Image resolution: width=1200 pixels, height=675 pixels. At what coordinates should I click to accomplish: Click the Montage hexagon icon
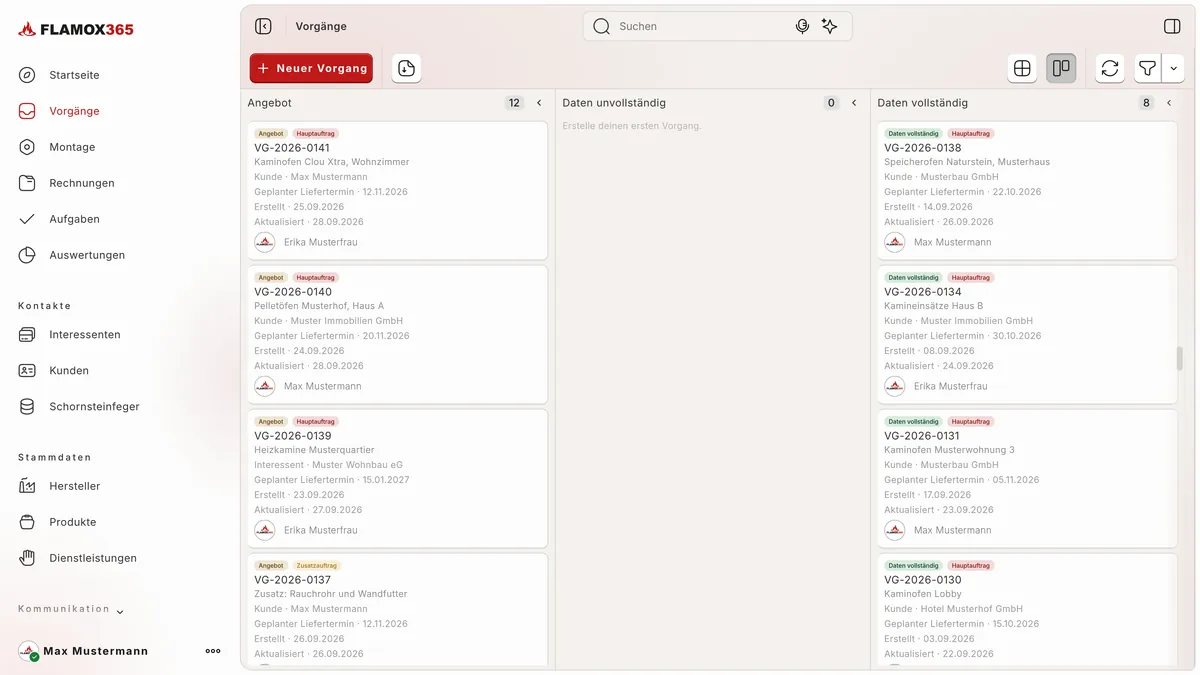(x=28, y=147)
